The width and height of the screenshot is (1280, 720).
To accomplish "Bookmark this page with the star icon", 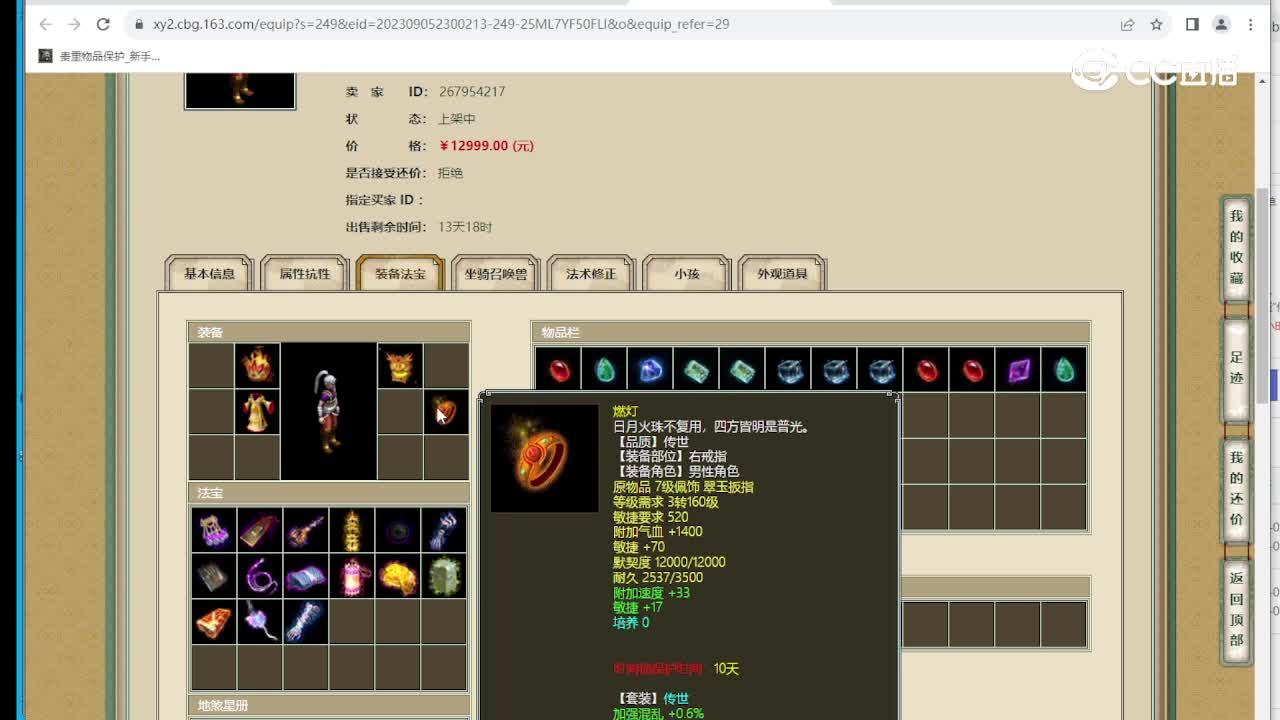I will coord(1156,24).
